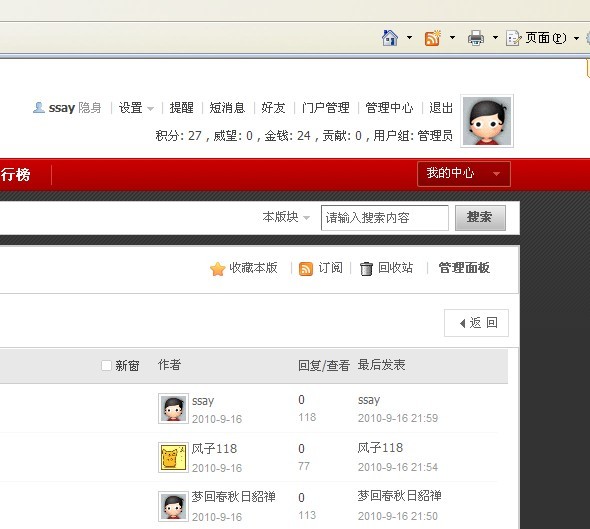Click the Print toolbar icon
Image resolution: width=590 pixels, height=529 pixels.
[x=476, y=38]
